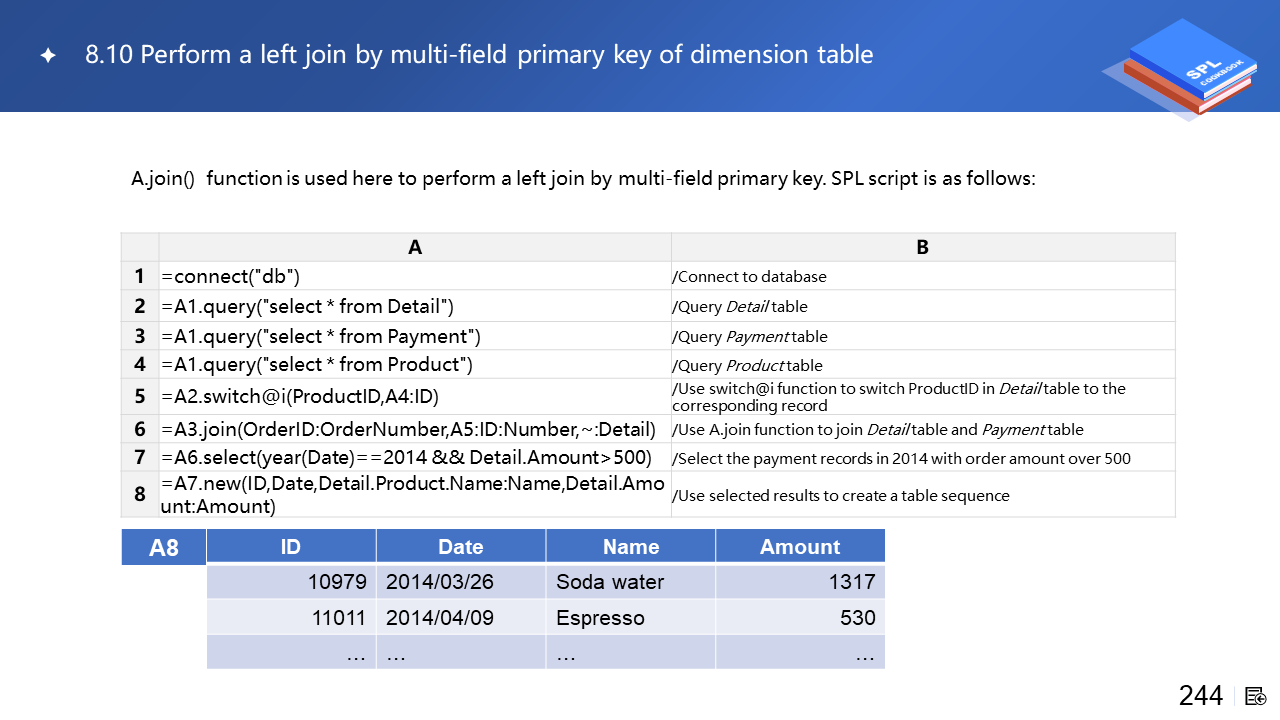Click the A7.new formula cell
Image resolution: width=1280 pixels, height=720 pixels.
pyautogui.click(x=414, y=495)
